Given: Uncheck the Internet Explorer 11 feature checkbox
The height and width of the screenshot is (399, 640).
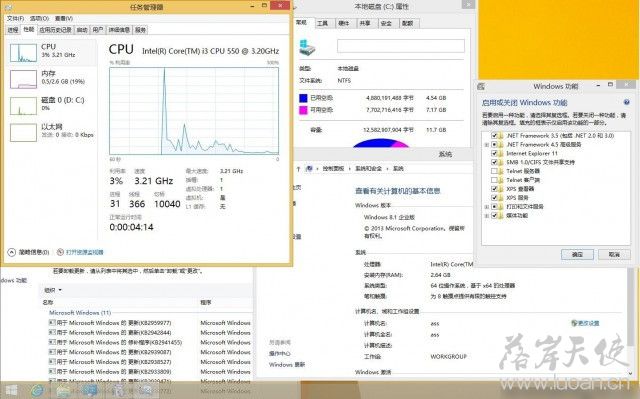Looking at the screenshot, I should pos(494,153).
